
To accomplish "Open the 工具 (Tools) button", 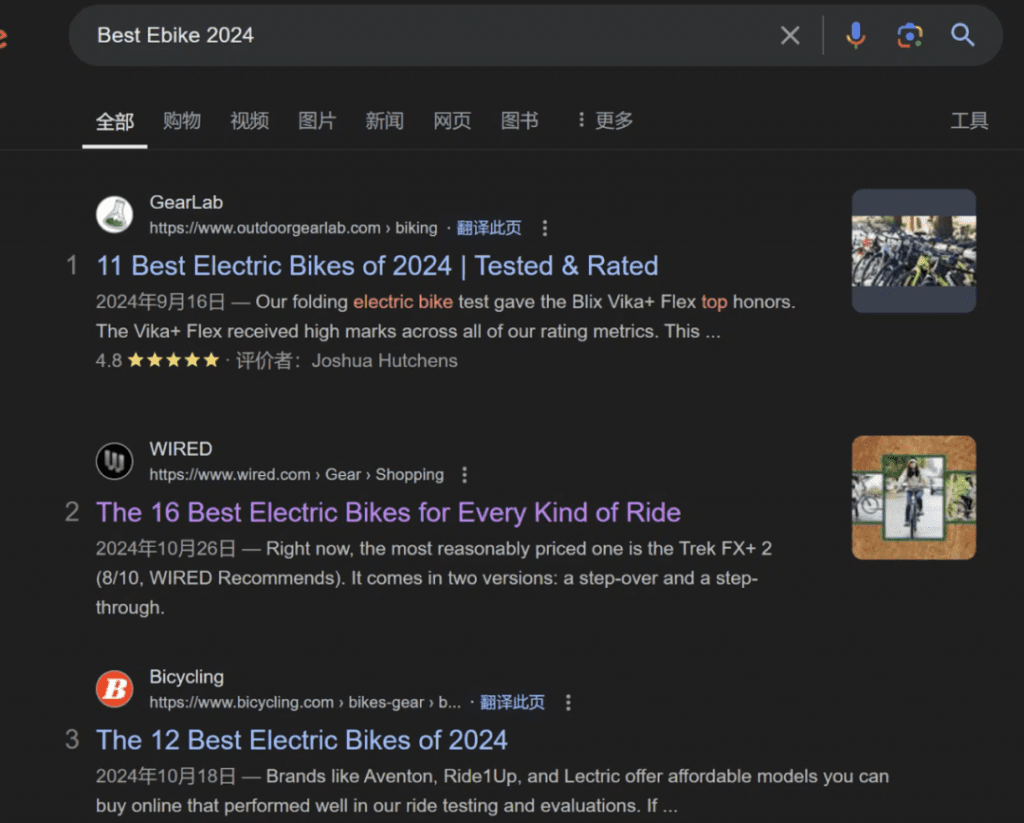I will point(969,121).
